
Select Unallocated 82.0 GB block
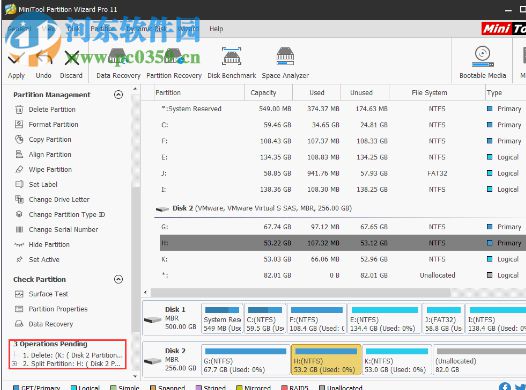point(480,360)
